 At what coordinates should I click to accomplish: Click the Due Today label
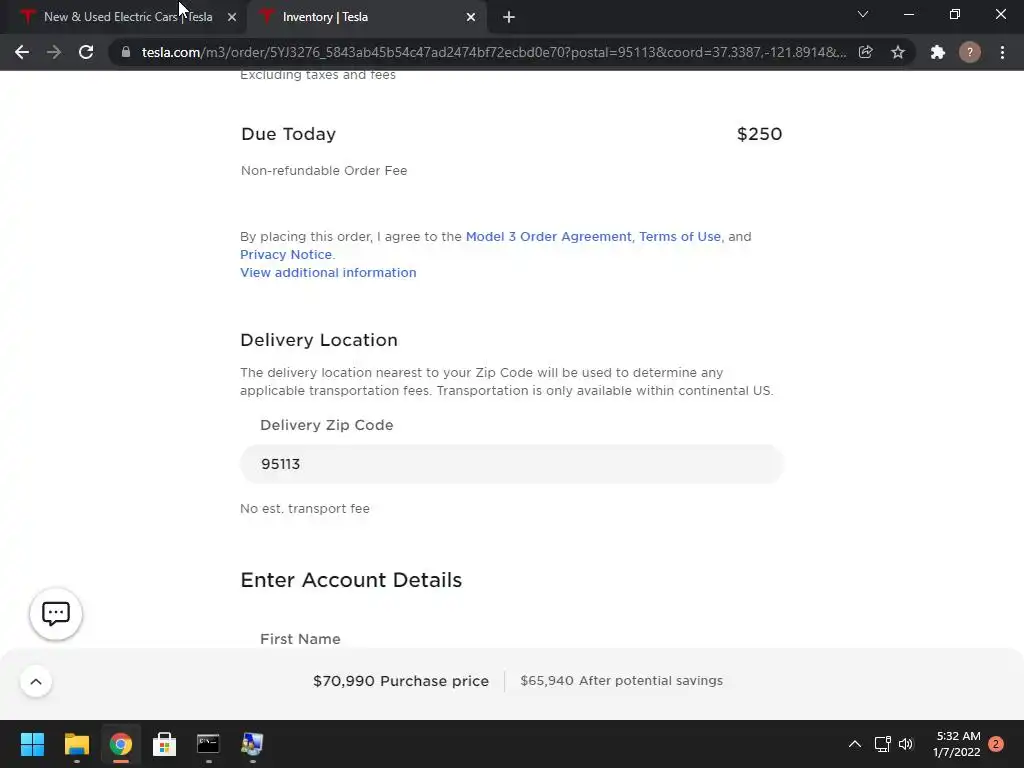coord(289,134)
